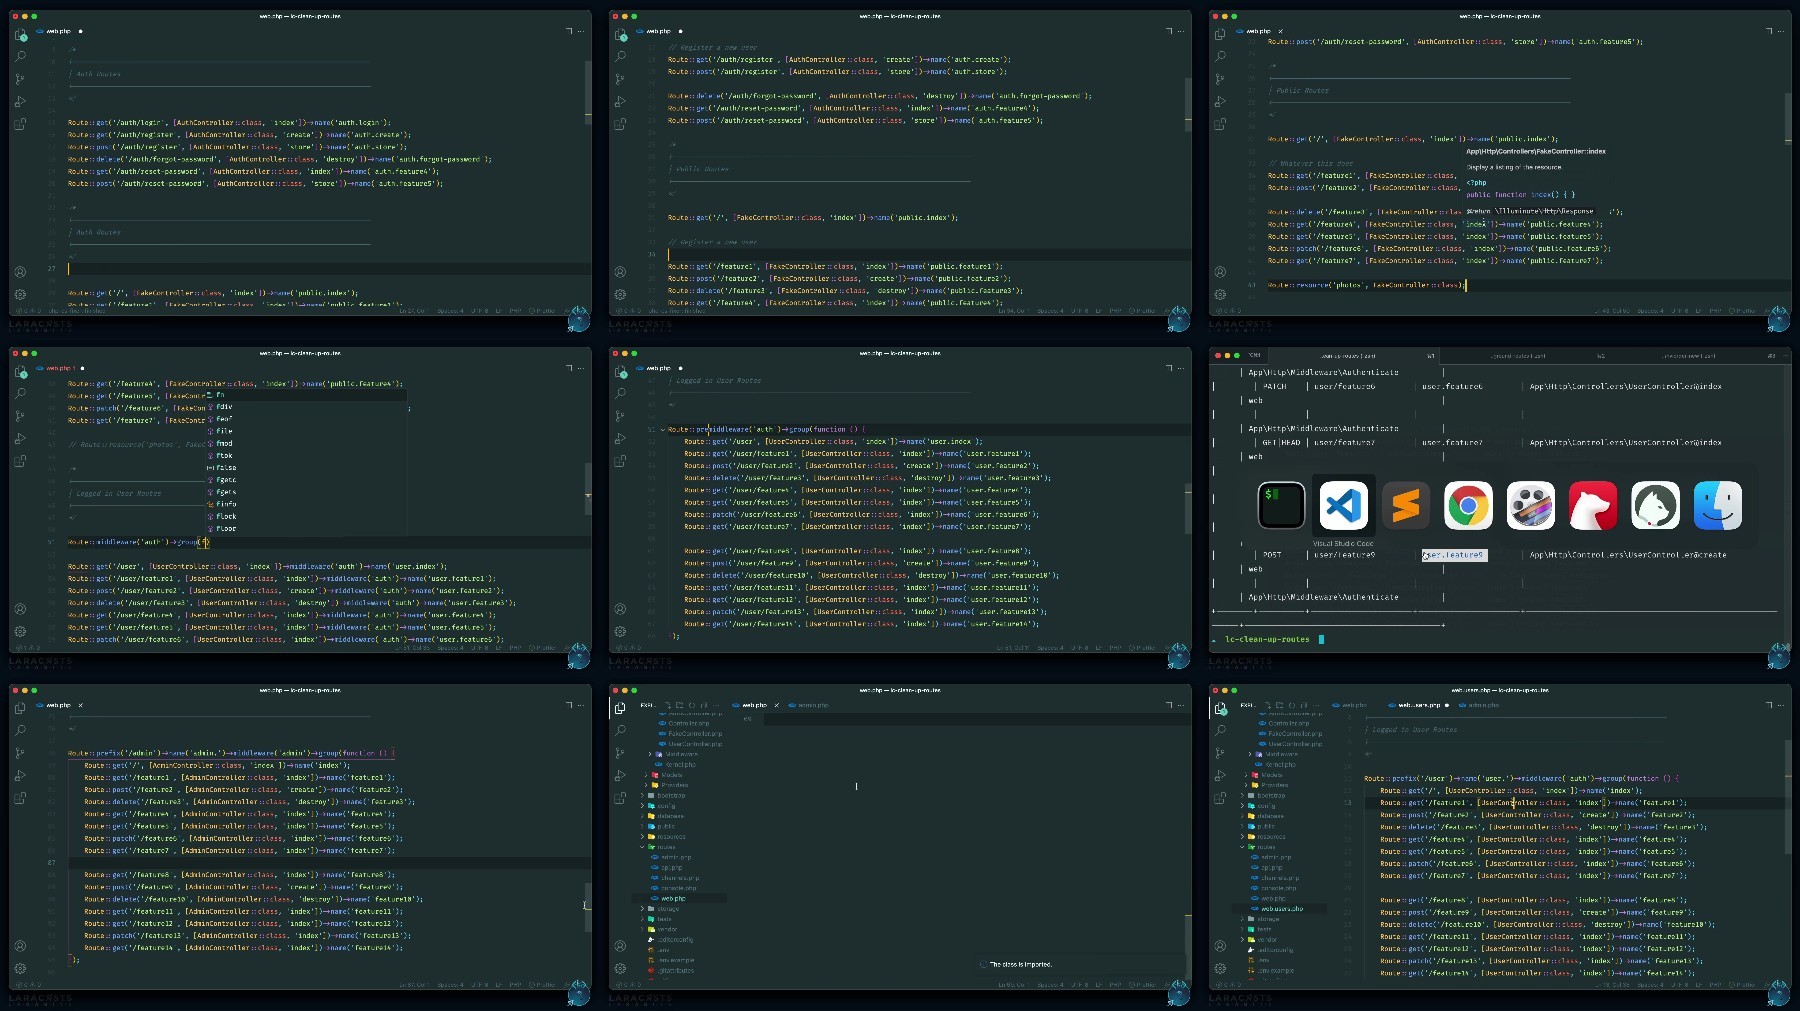Image resolution: width=1800 pixels, height=1011 pixels.
Task: Open Manage gear in the empty web.php editor window
Action: click(620, 968)
